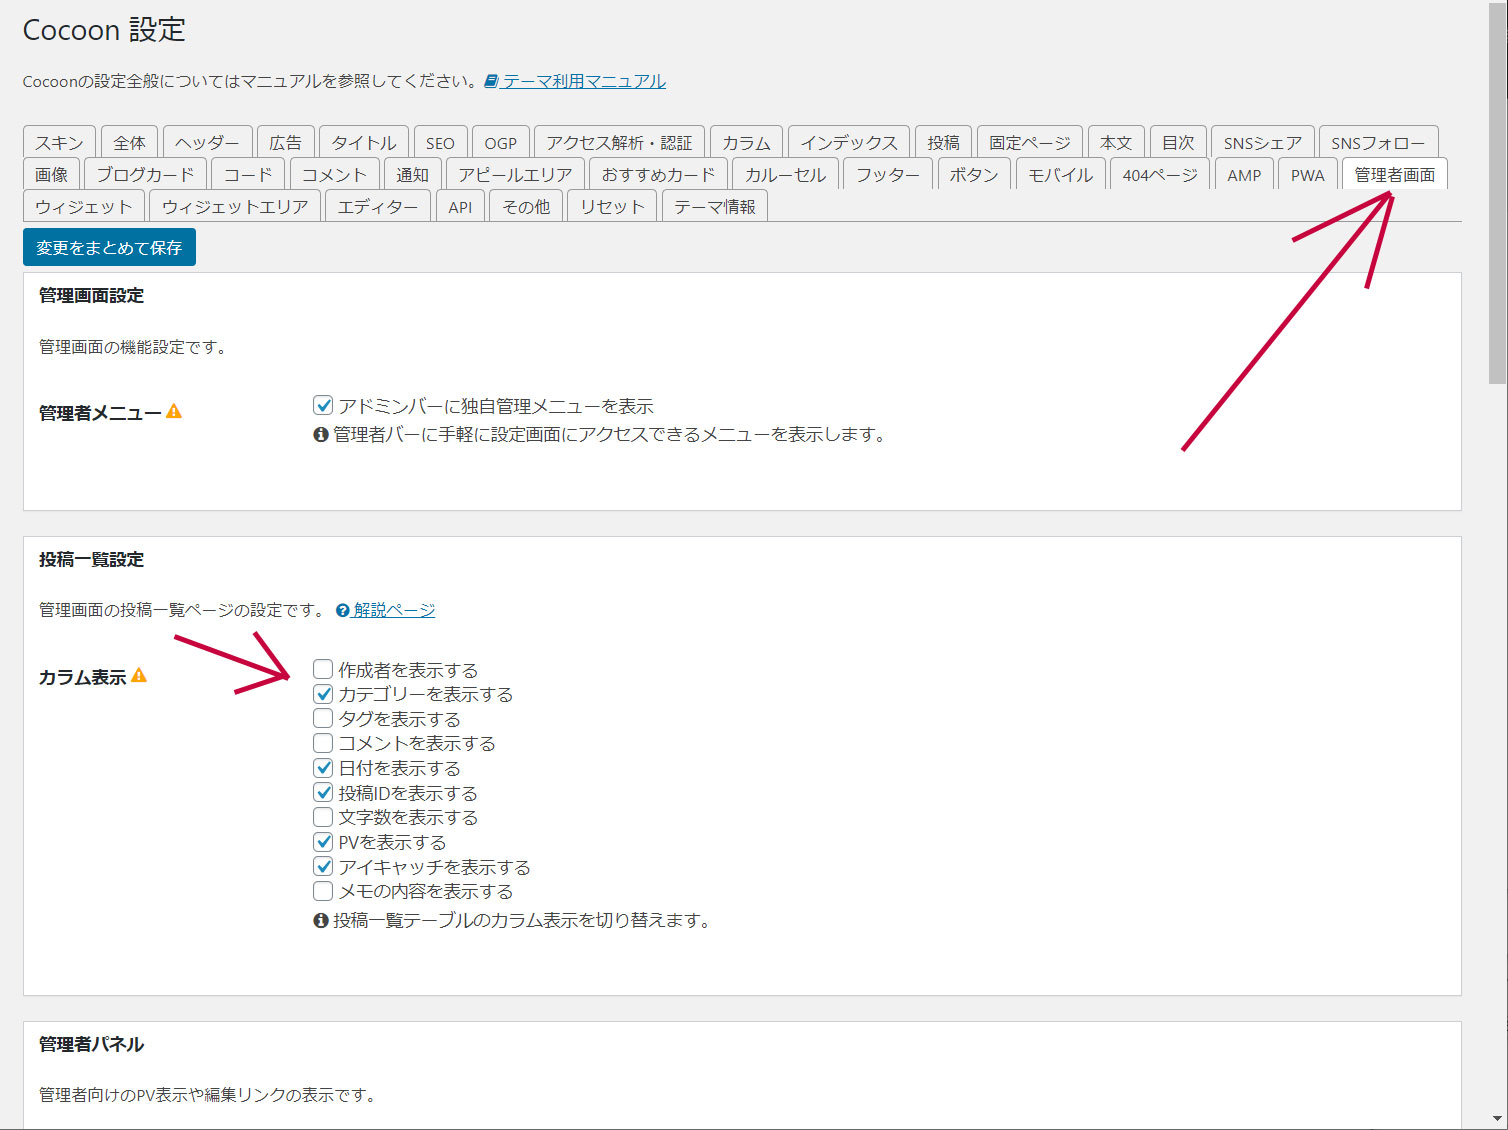Open the ブログカード tab

point(146,174)
